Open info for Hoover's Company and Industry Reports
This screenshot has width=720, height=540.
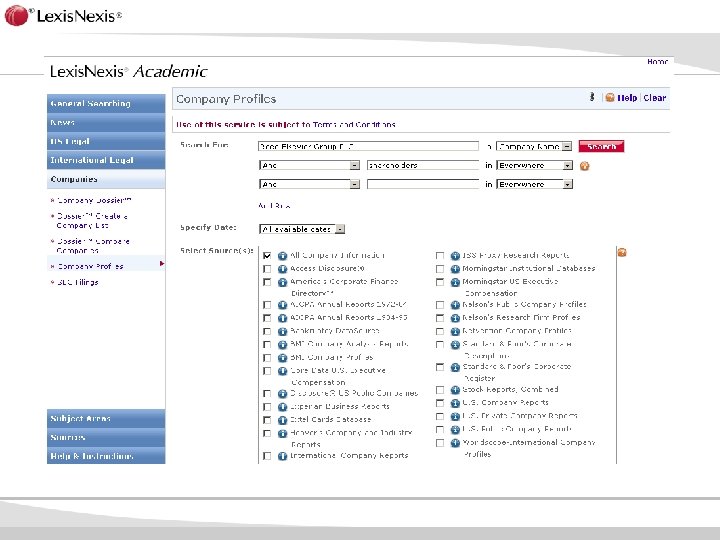[282, 433]
